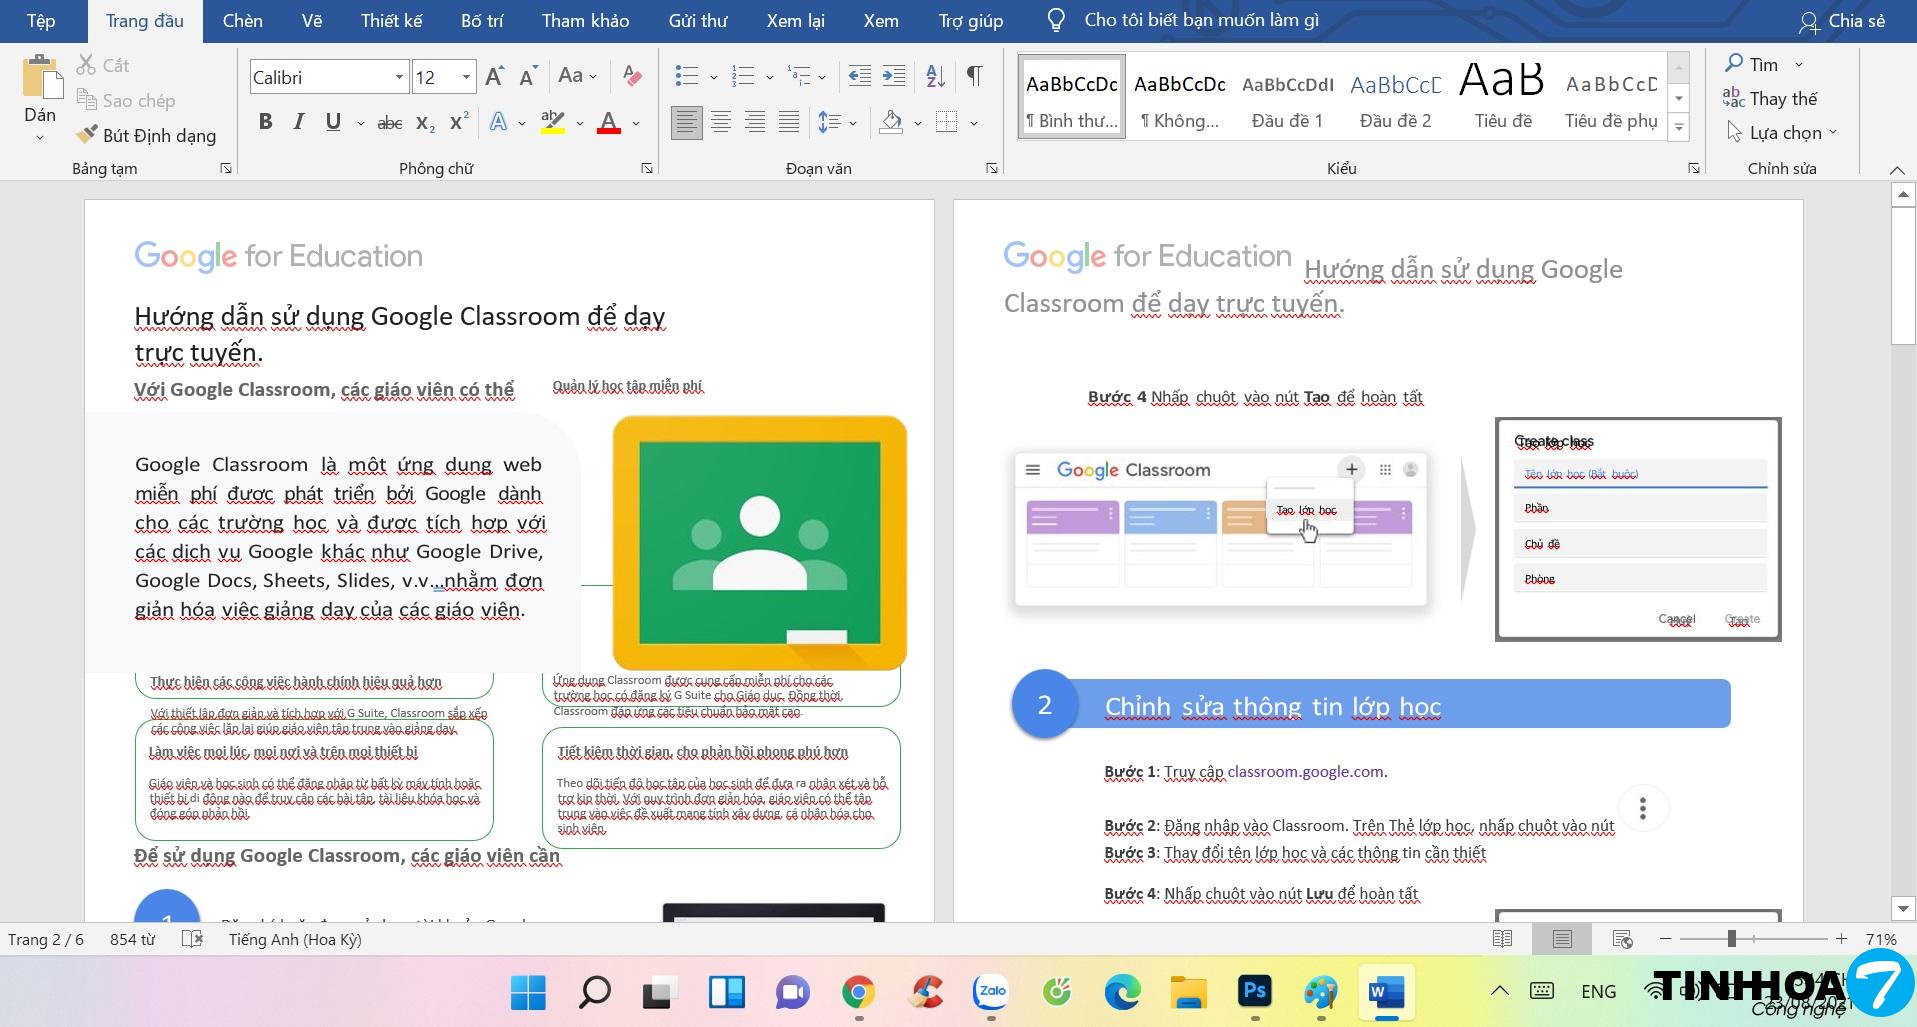This screenshot has height=1027, width=1917.
Task: Open Photoshop from the taskbar
Action: (1254, 992)
